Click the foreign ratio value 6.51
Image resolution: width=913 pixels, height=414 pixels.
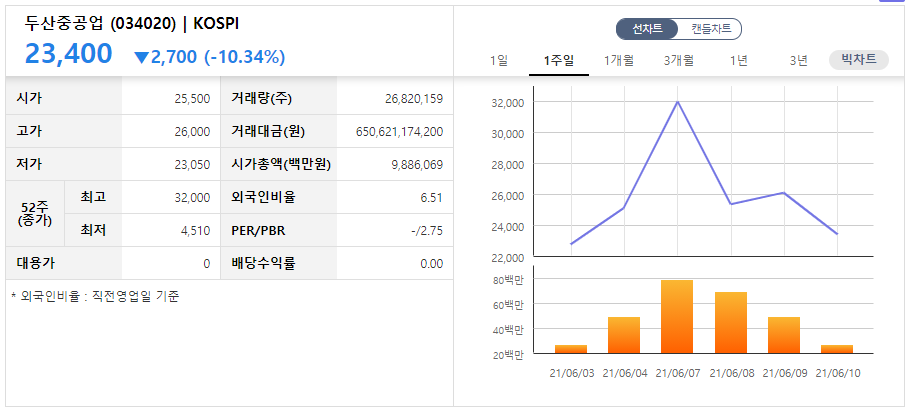point(431,198)
